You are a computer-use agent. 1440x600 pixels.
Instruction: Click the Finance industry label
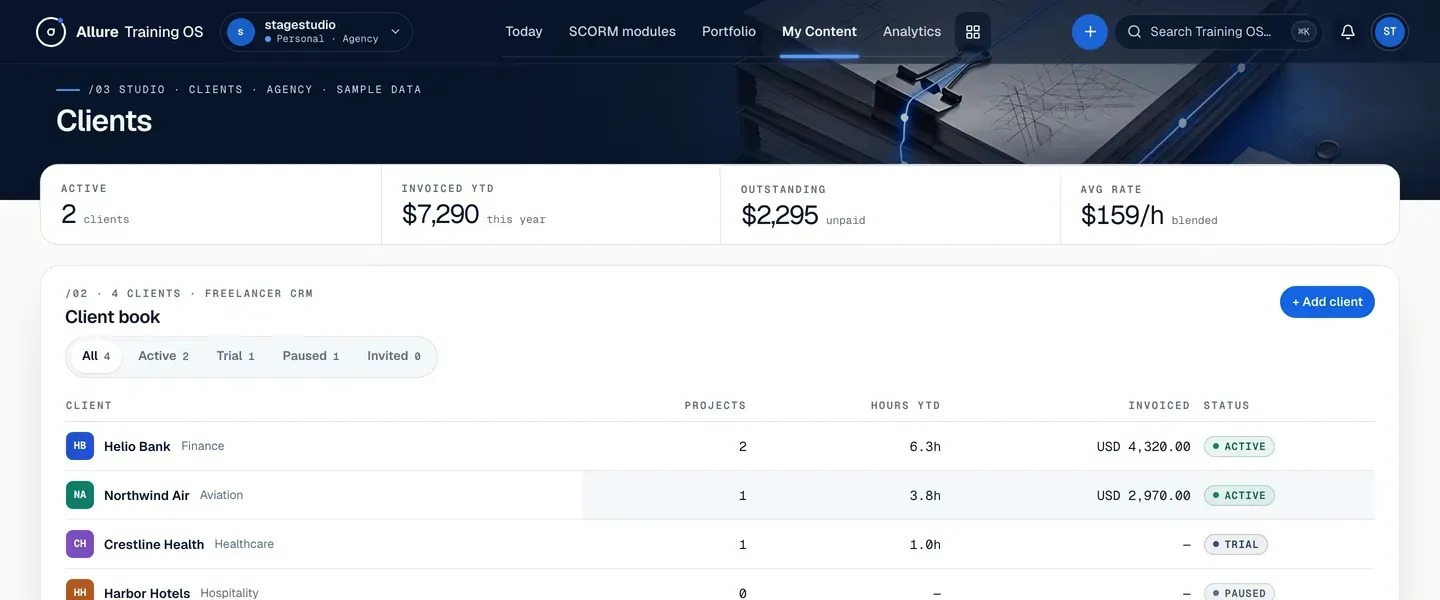tap(203, 446)
